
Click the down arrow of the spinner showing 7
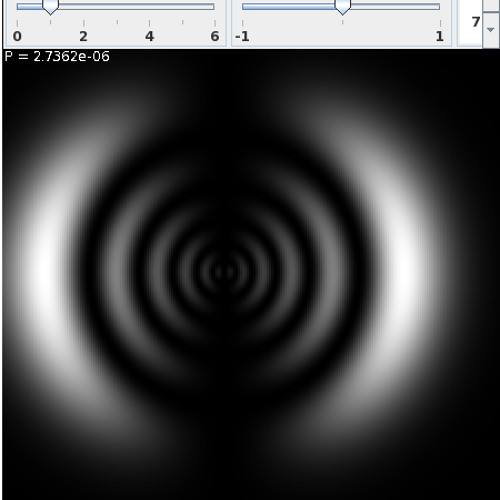tap(490, 30)
